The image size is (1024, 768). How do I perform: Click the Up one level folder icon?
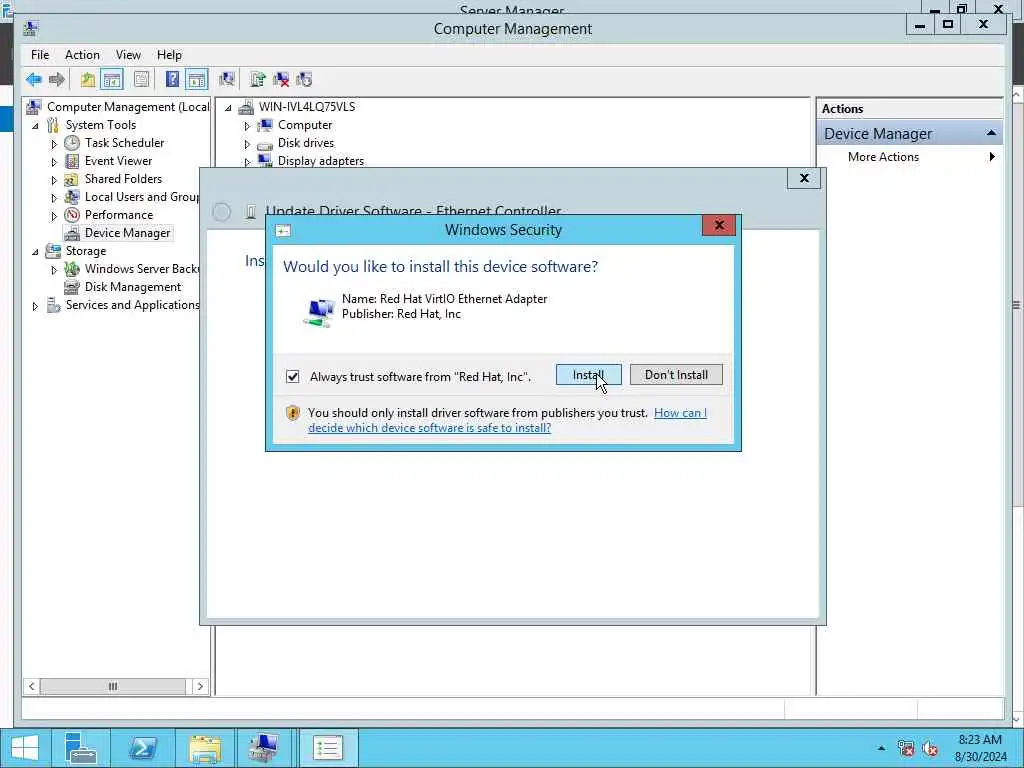[88, 80]
